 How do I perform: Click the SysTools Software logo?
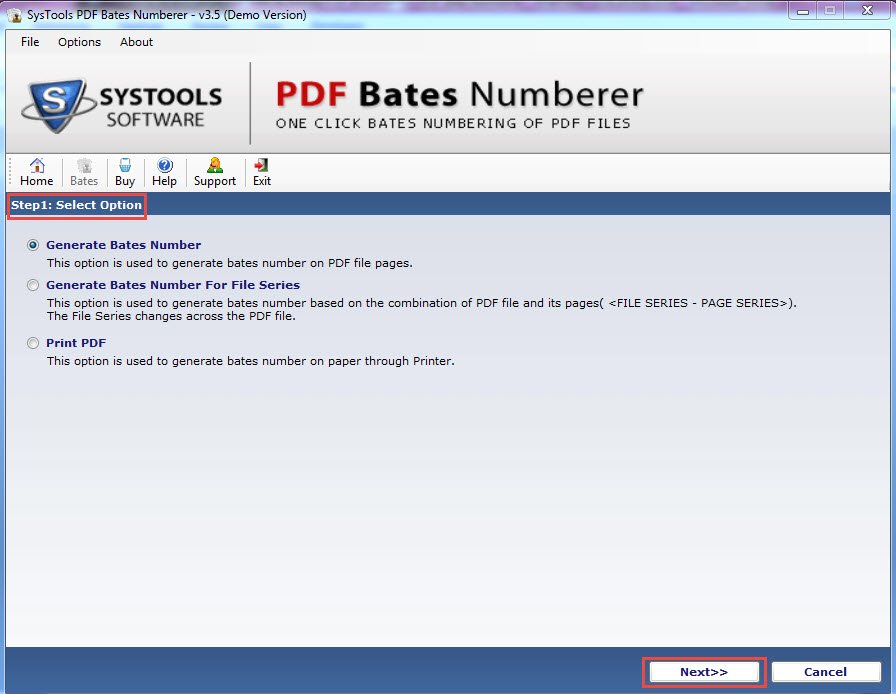(x=122, y=106)
